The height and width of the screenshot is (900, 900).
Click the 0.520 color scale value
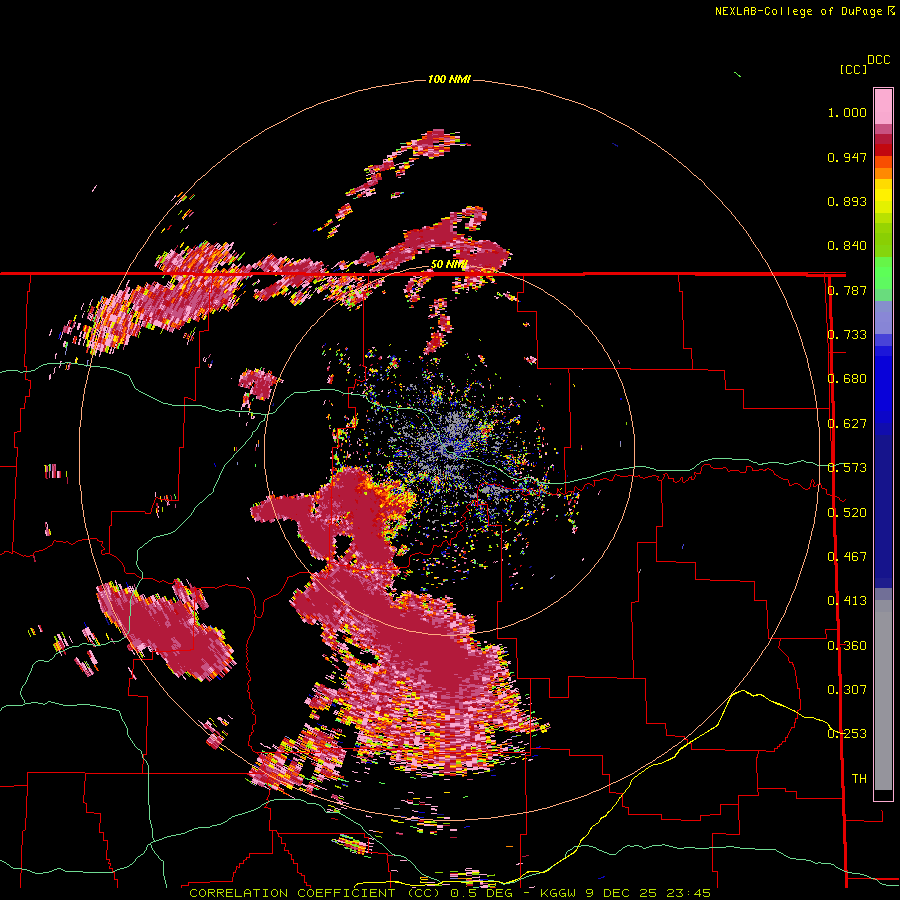tap(847, 513)
